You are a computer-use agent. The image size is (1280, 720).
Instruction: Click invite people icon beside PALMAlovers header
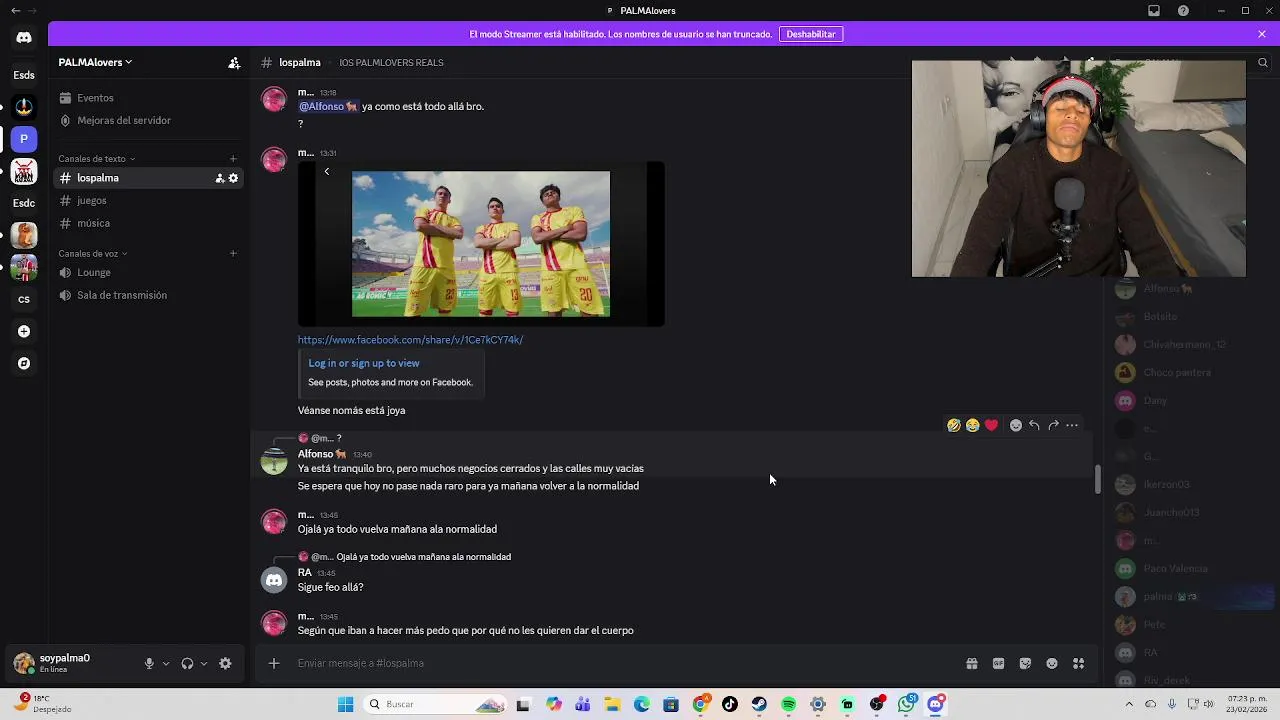point(234,63)
